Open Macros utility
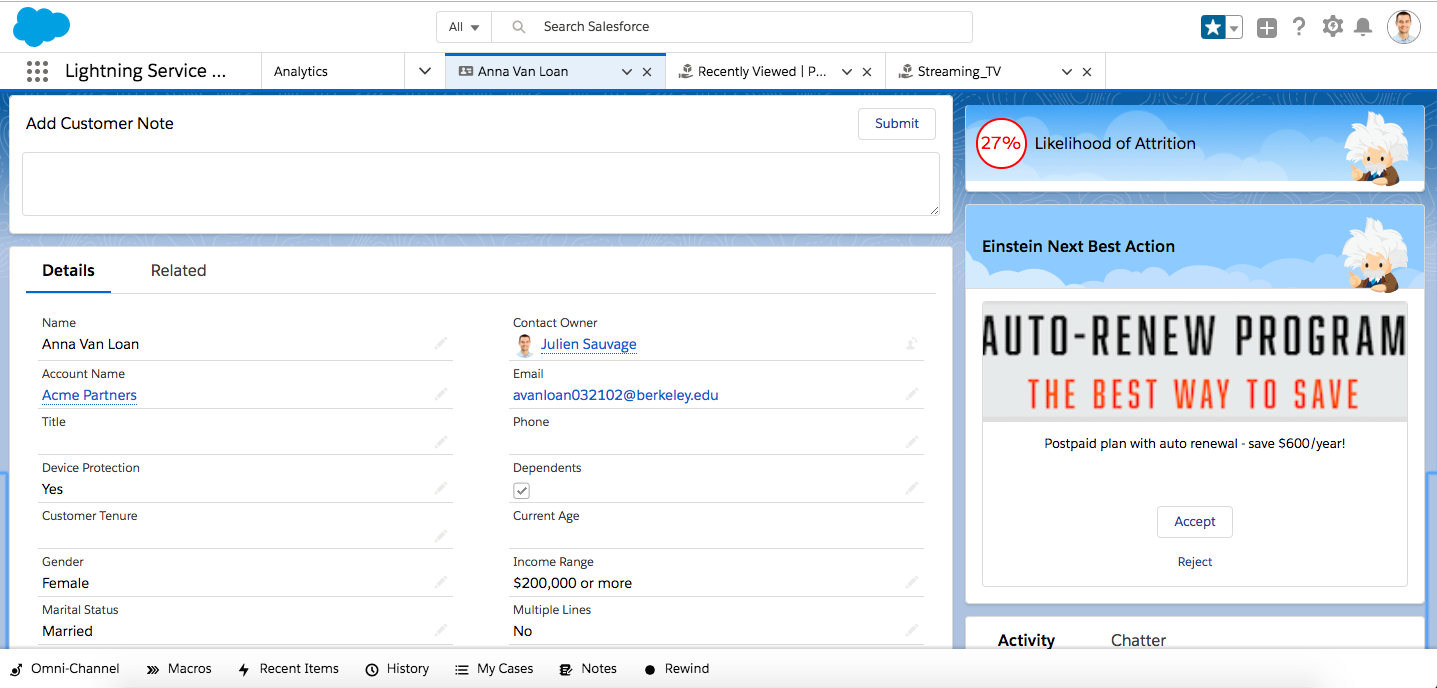1437x688 pixels. [179, 669]
